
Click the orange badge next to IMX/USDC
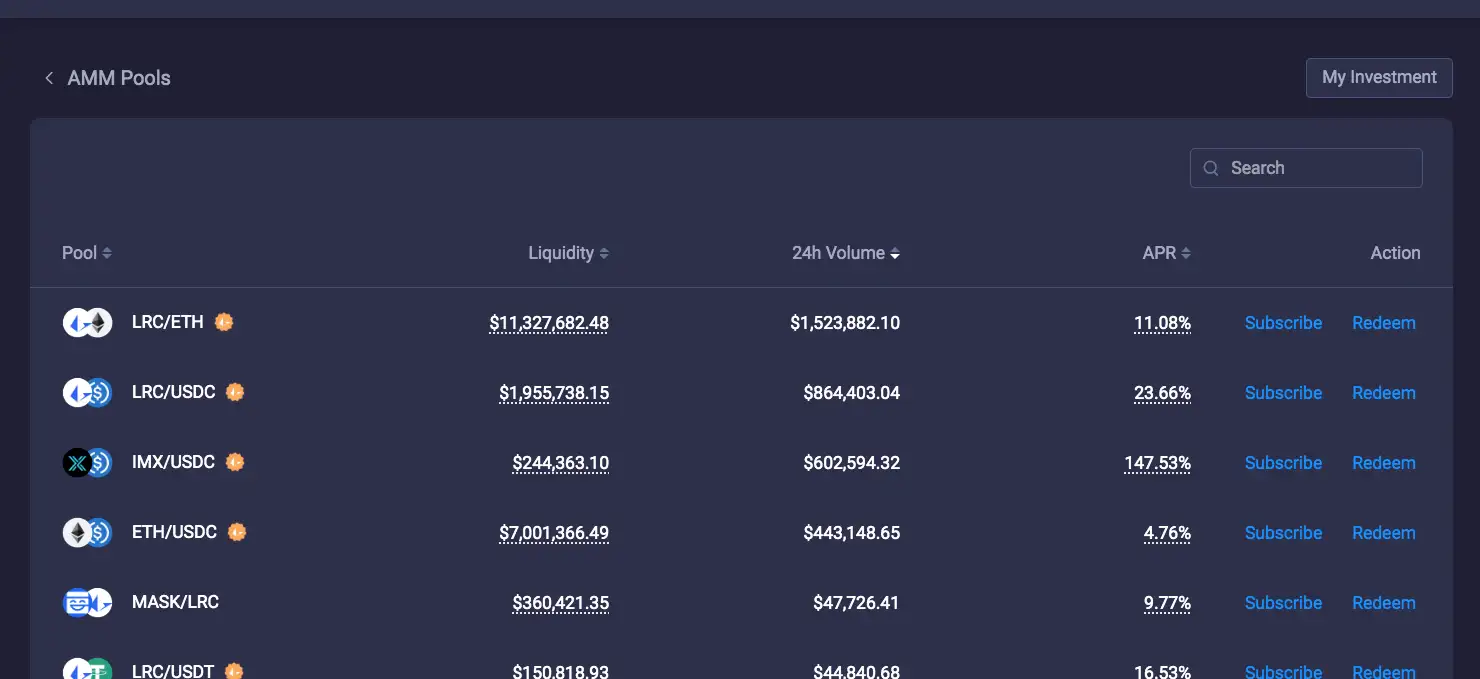point(235,462)
